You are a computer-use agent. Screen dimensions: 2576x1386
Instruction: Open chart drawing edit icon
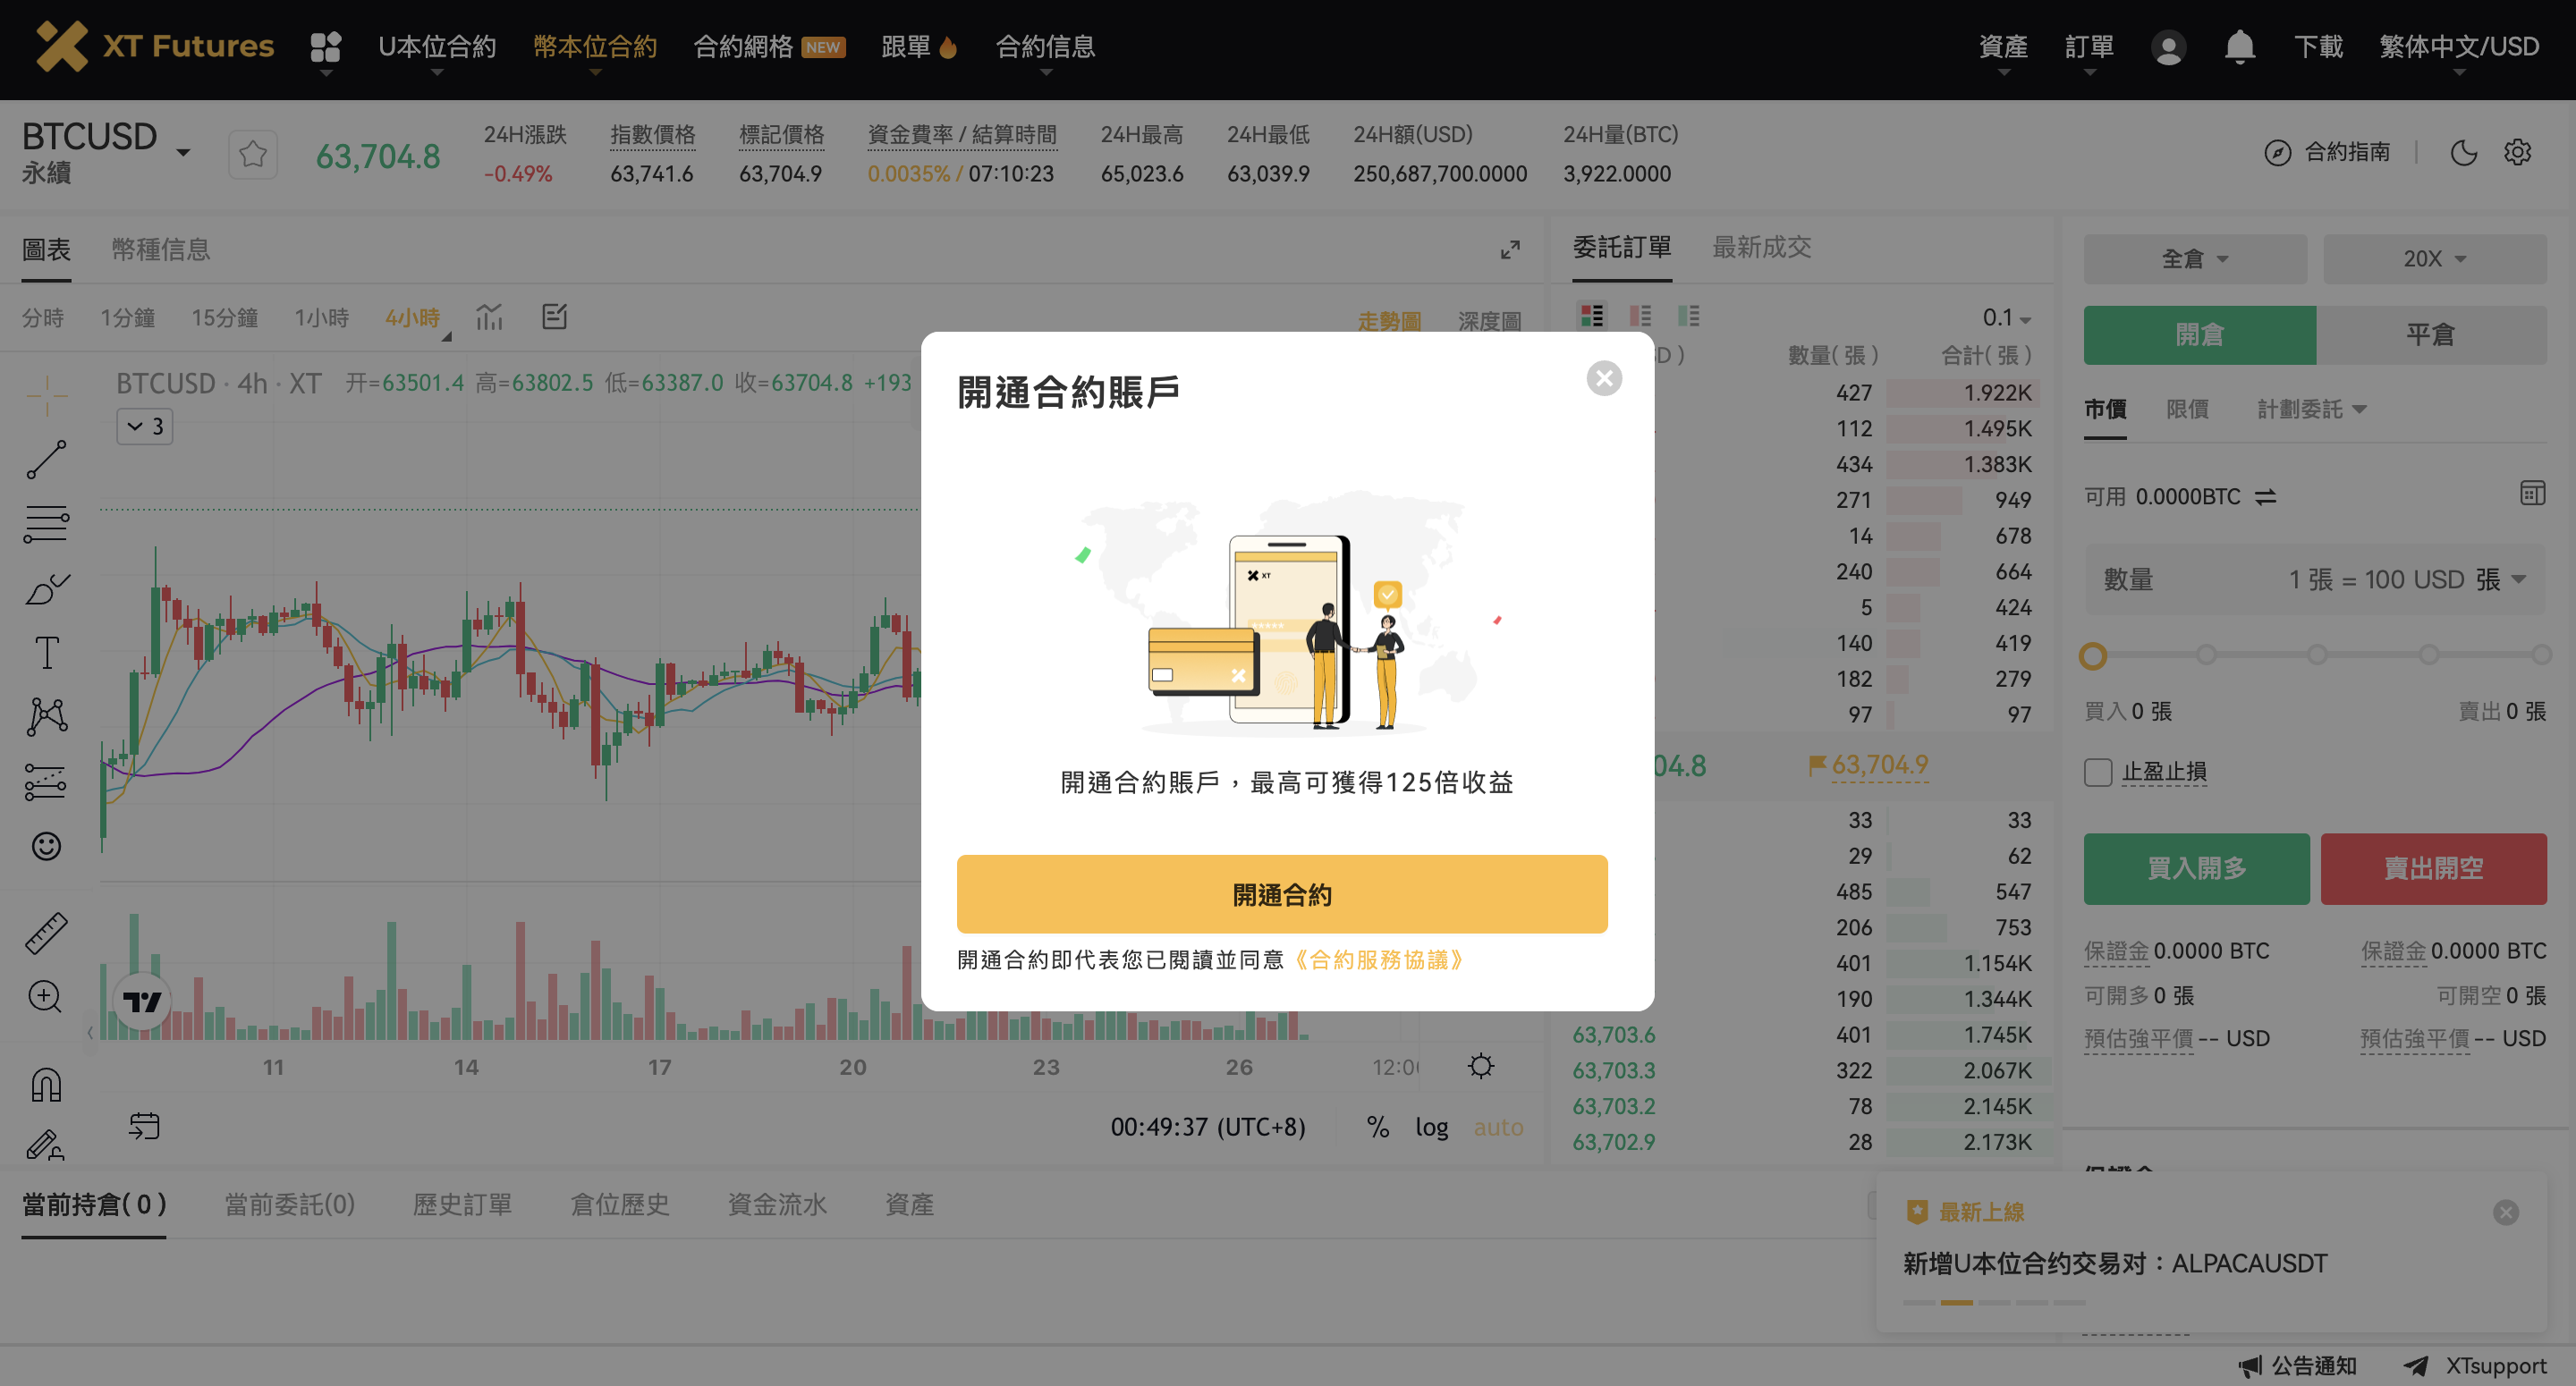(x=554, y=317)
